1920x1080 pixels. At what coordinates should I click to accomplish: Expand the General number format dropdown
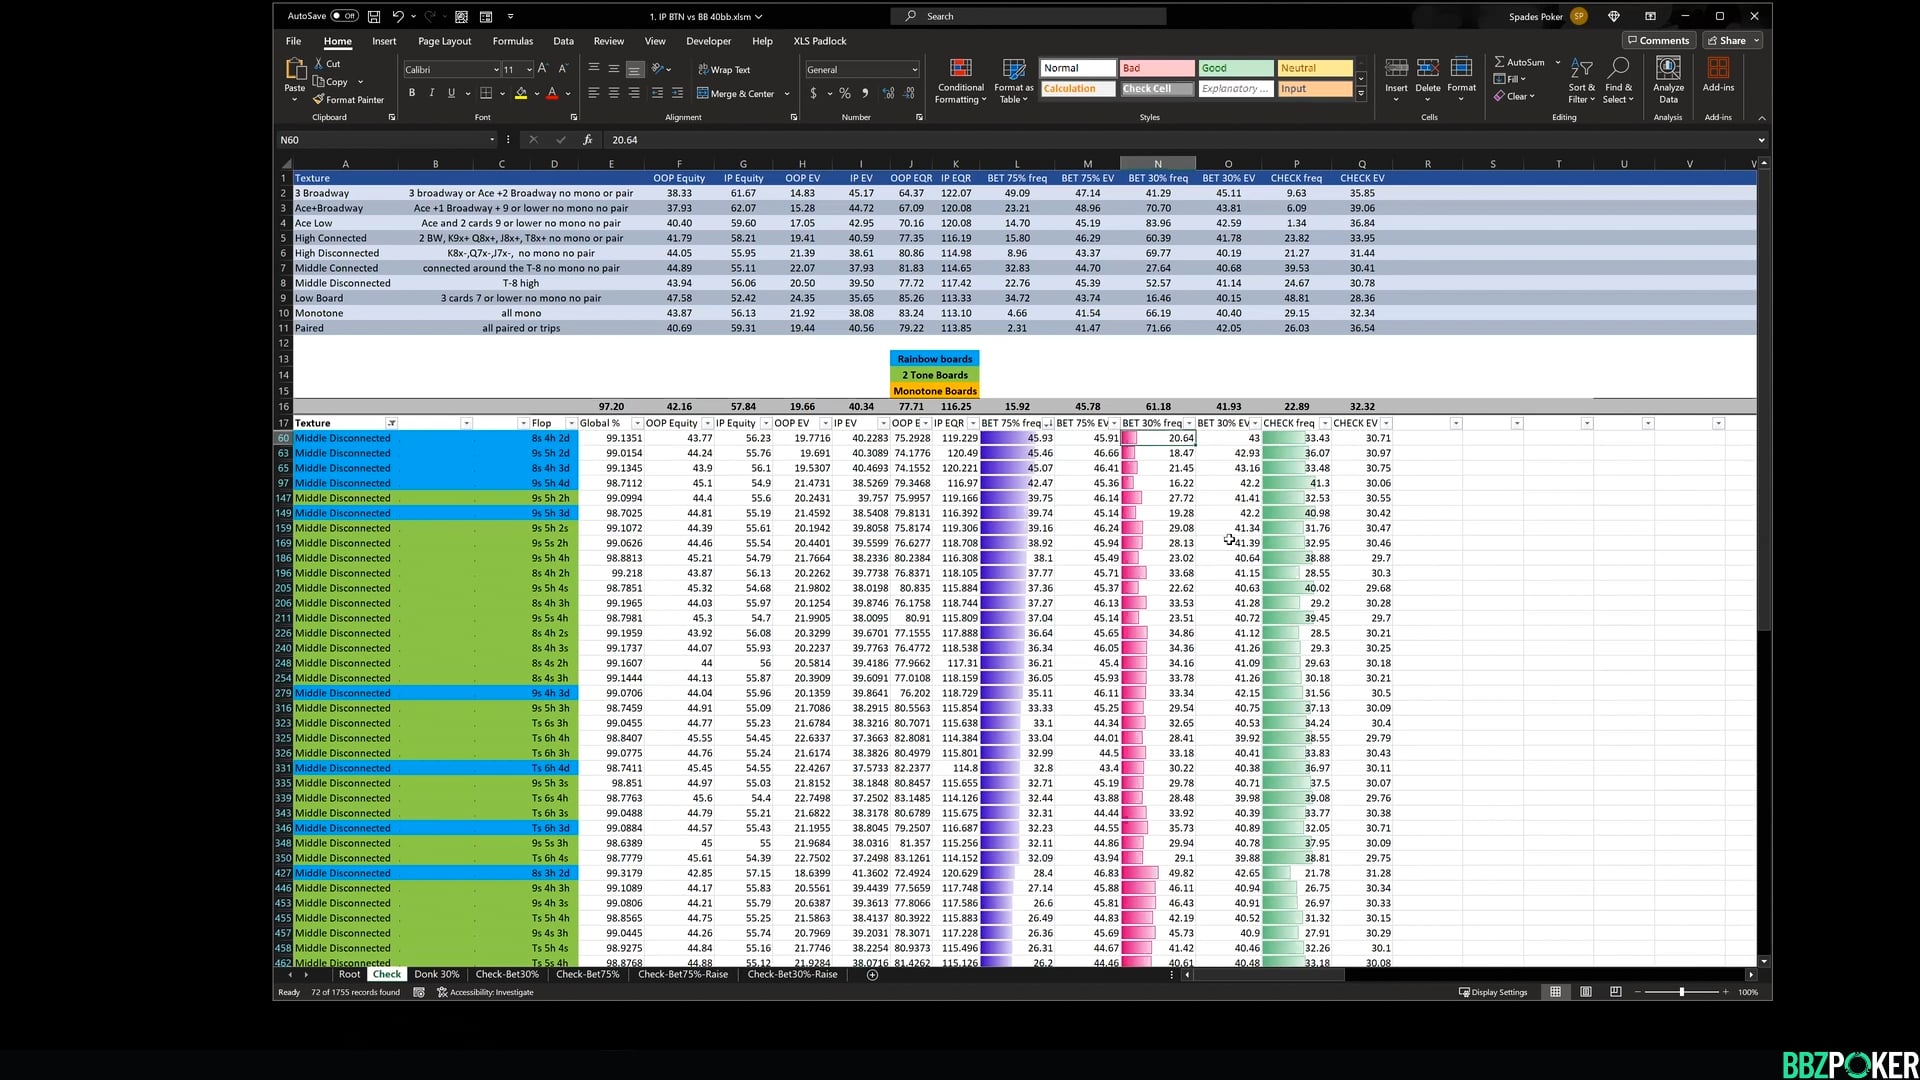913,69
